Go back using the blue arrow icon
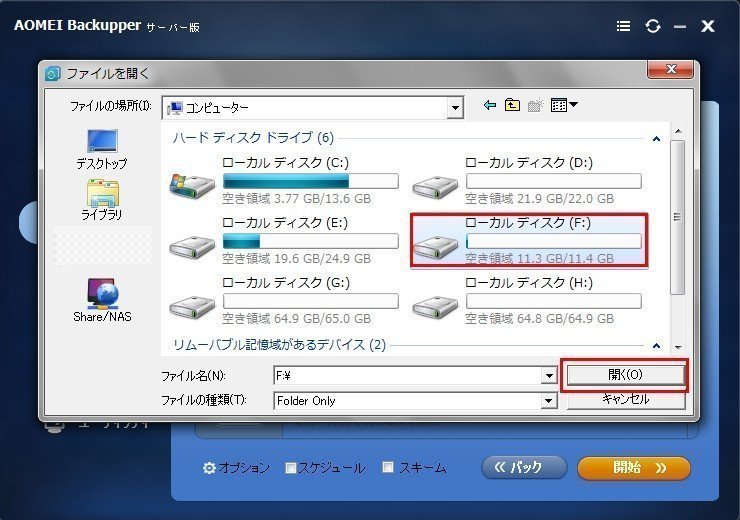The image size is (740, 520). (x=489, y=105)
